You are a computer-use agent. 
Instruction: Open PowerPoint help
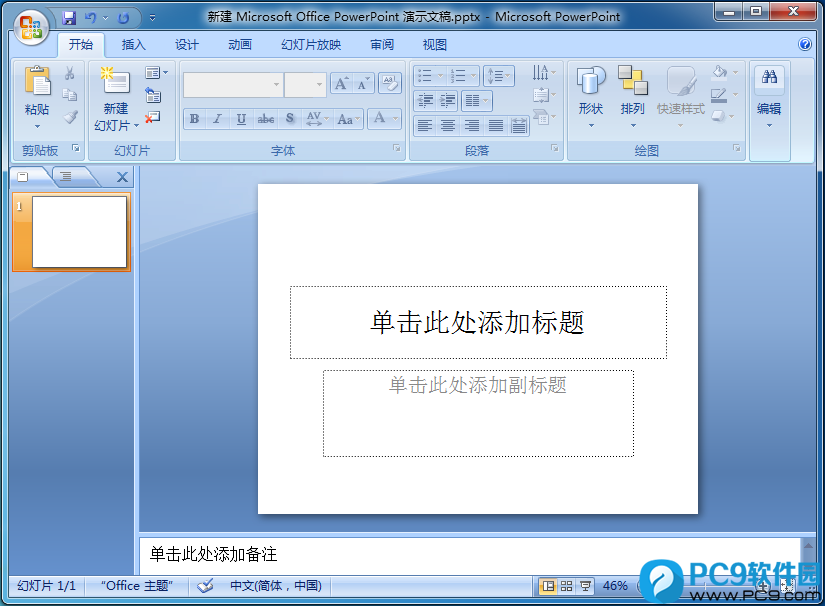pos(804,44)
